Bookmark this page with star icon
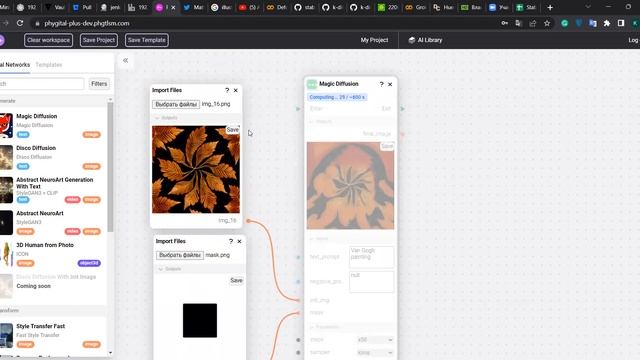Screen dimensions: 640x360 pos(547,23)
